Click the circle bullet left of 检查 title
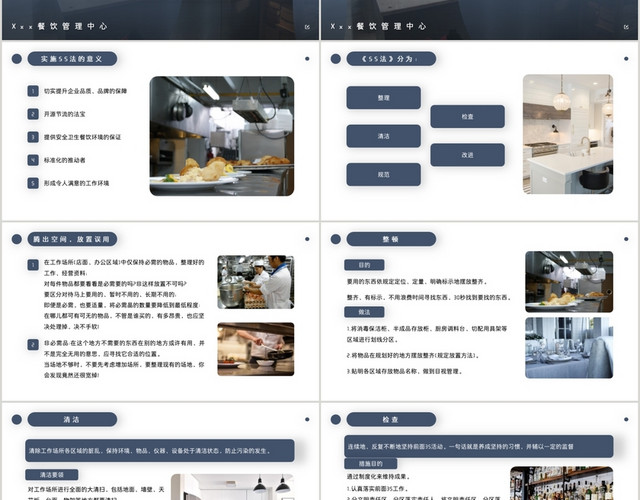640x500 pixels. click(336, 419)
